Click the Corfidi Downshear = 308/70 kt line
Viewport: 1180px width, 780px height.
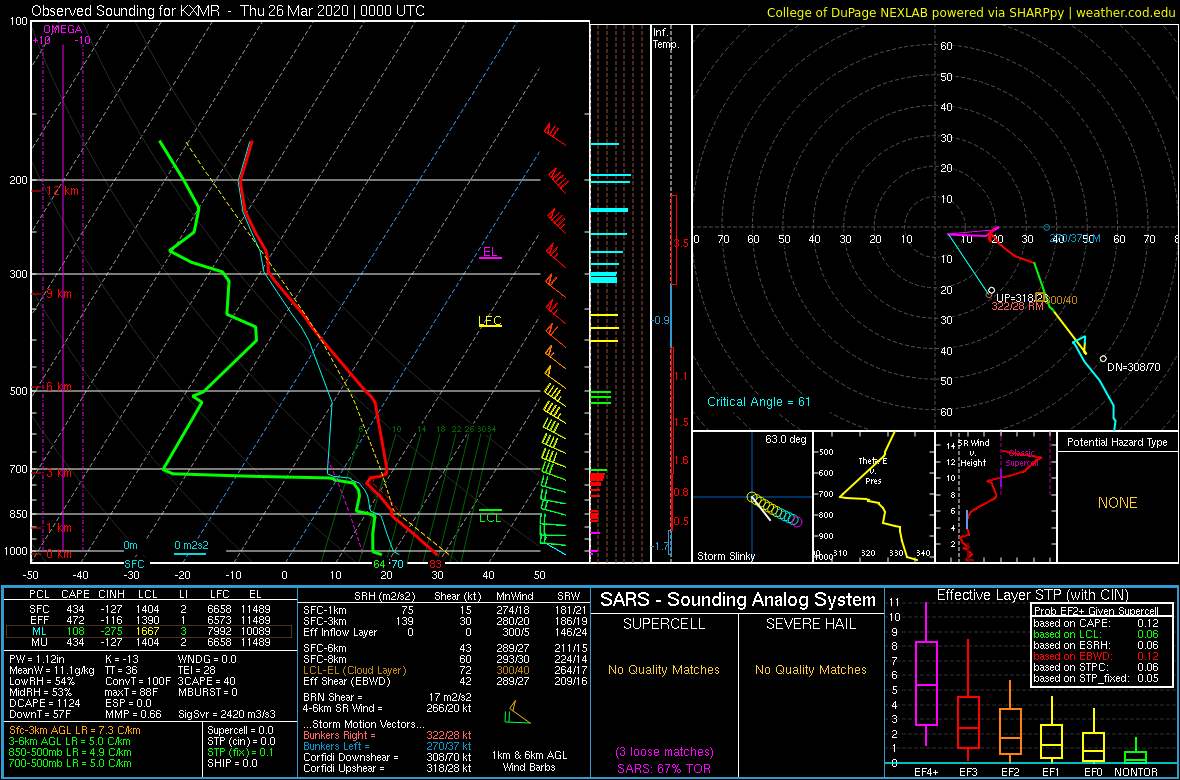(387, 757)
